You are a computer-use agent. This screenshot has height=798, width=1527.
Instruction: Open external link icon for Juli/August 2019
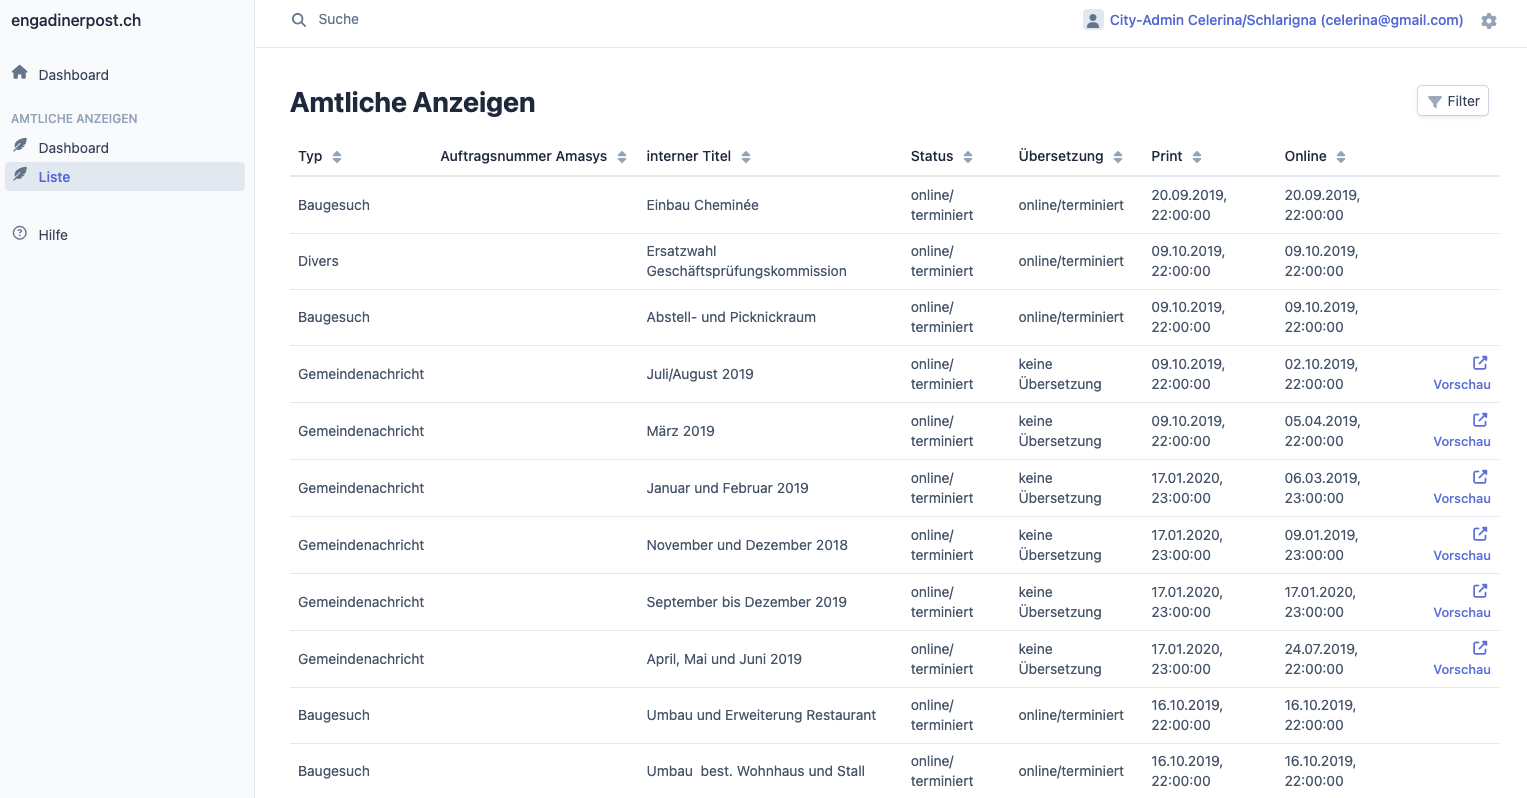(1480, 363)
